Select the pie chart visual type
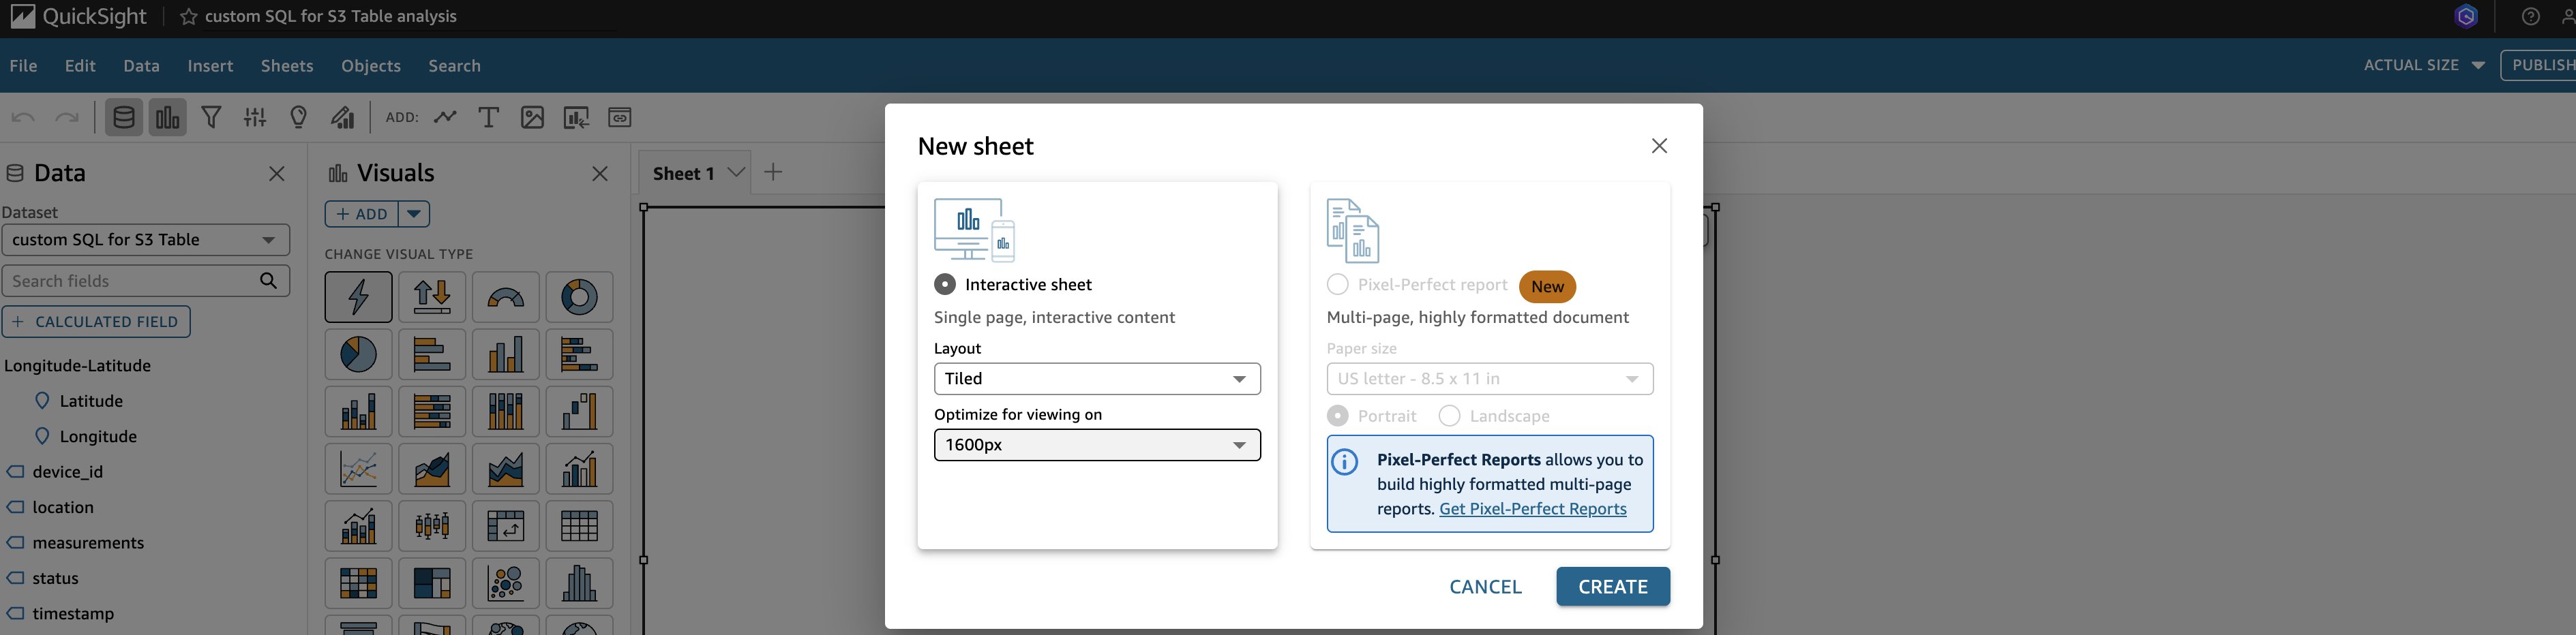2576x635 pixels. (x=358, y=354)
